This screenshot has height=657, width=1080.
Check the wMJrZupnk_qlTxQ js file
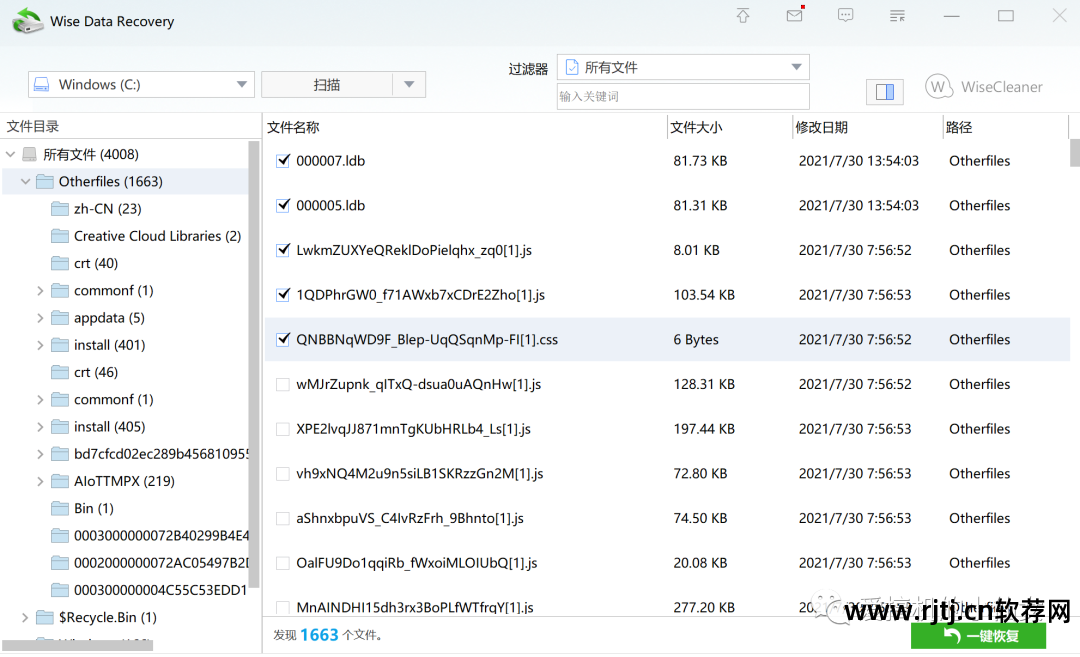(x=282, y=383)
